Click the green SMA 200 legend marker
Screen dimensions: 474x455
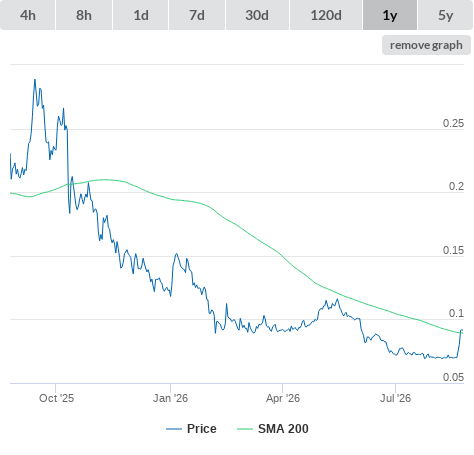pos(245,429)
